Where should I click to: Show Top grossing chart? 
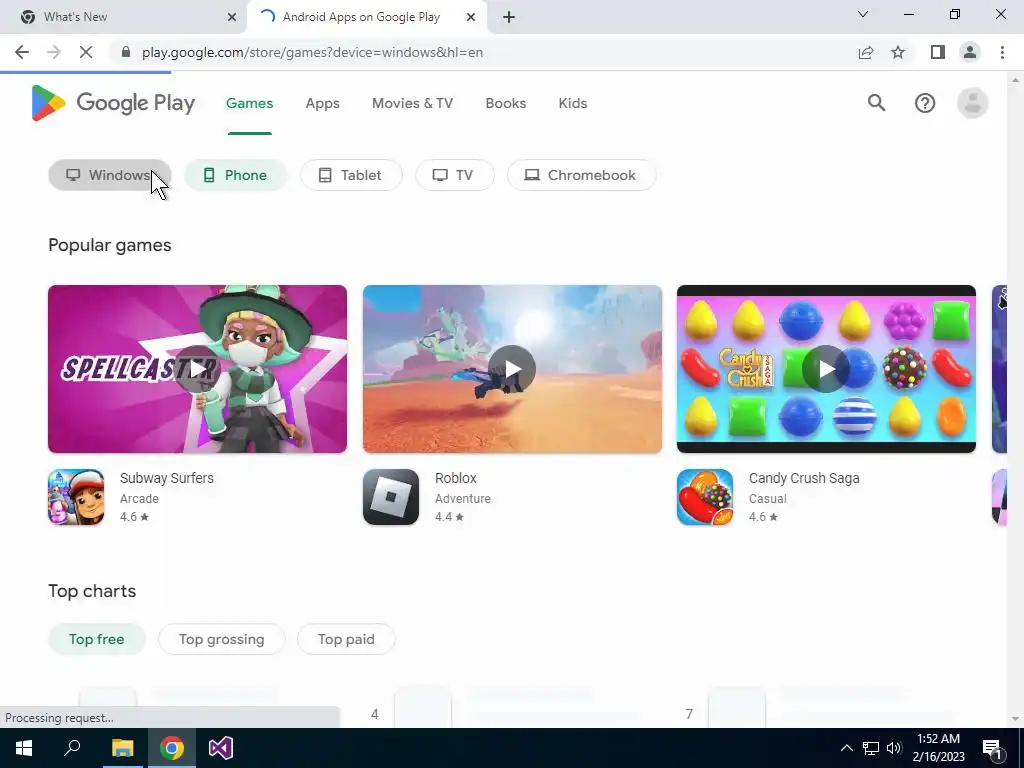tap(222, 639)
